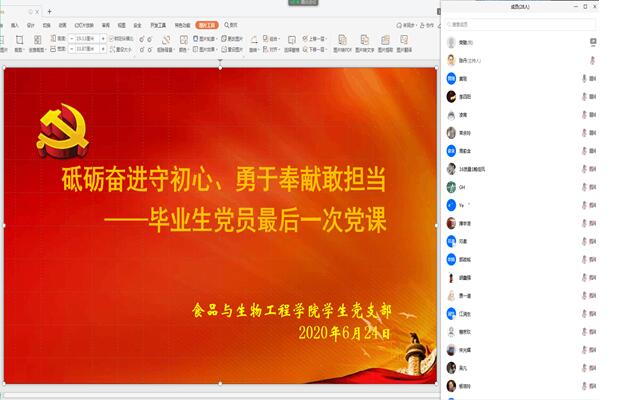The image size is (620, 401).
Task: Click the Picture Outline (图片轮廓) icon
Action: (195, 39)
